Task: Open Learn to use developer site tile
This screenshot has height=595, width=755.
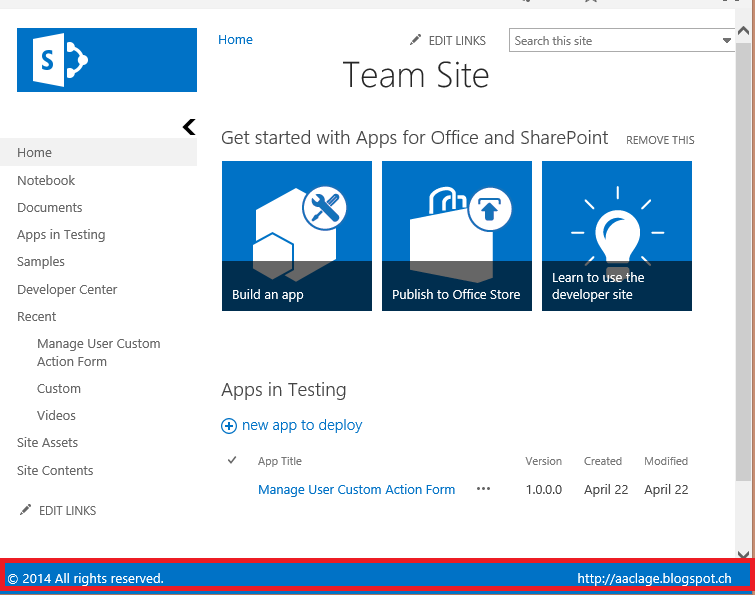Action: [617, 236]
